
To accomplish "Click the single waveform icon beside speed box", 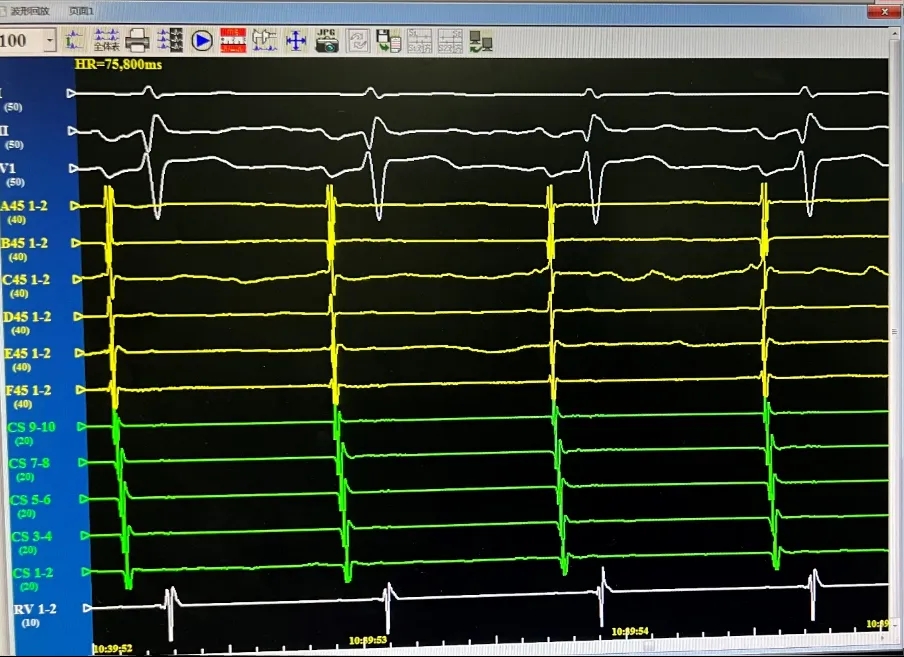I will click(x=75, y=40).
